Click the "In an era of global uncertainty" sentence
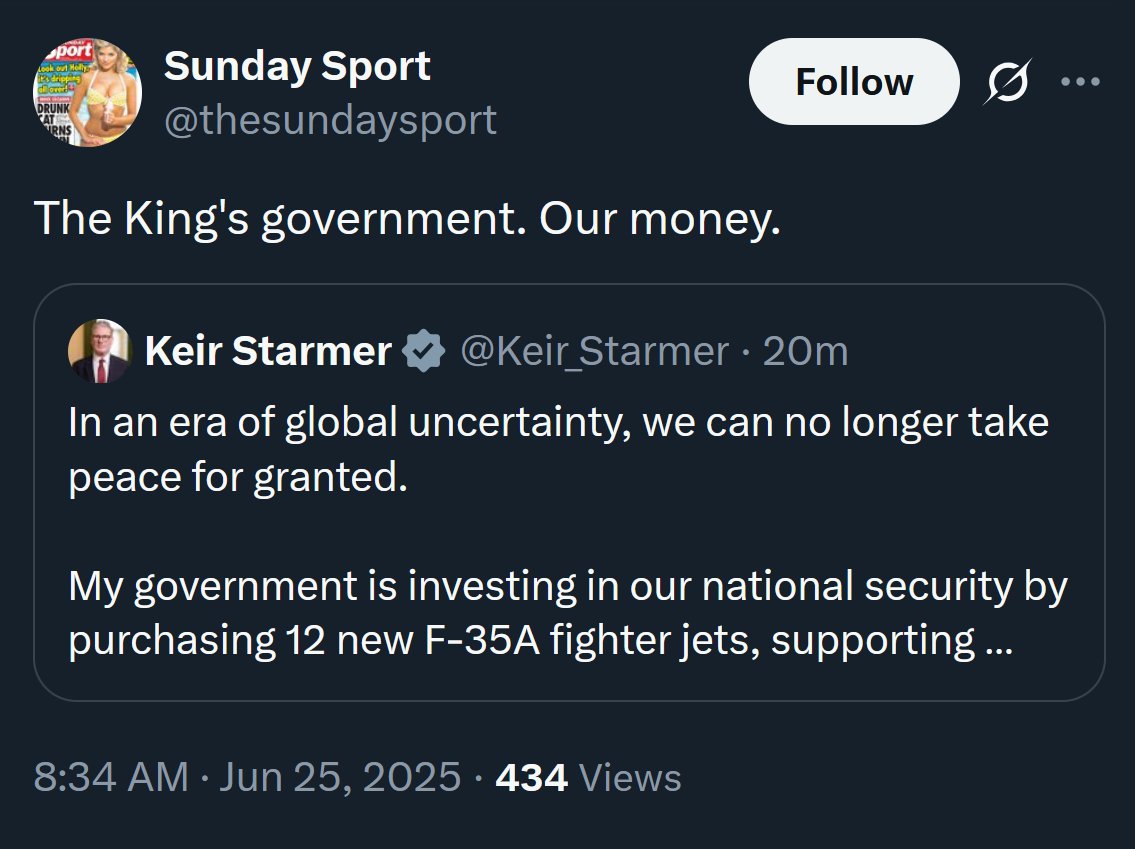1135x849 pixels. [x=558, y=422]
